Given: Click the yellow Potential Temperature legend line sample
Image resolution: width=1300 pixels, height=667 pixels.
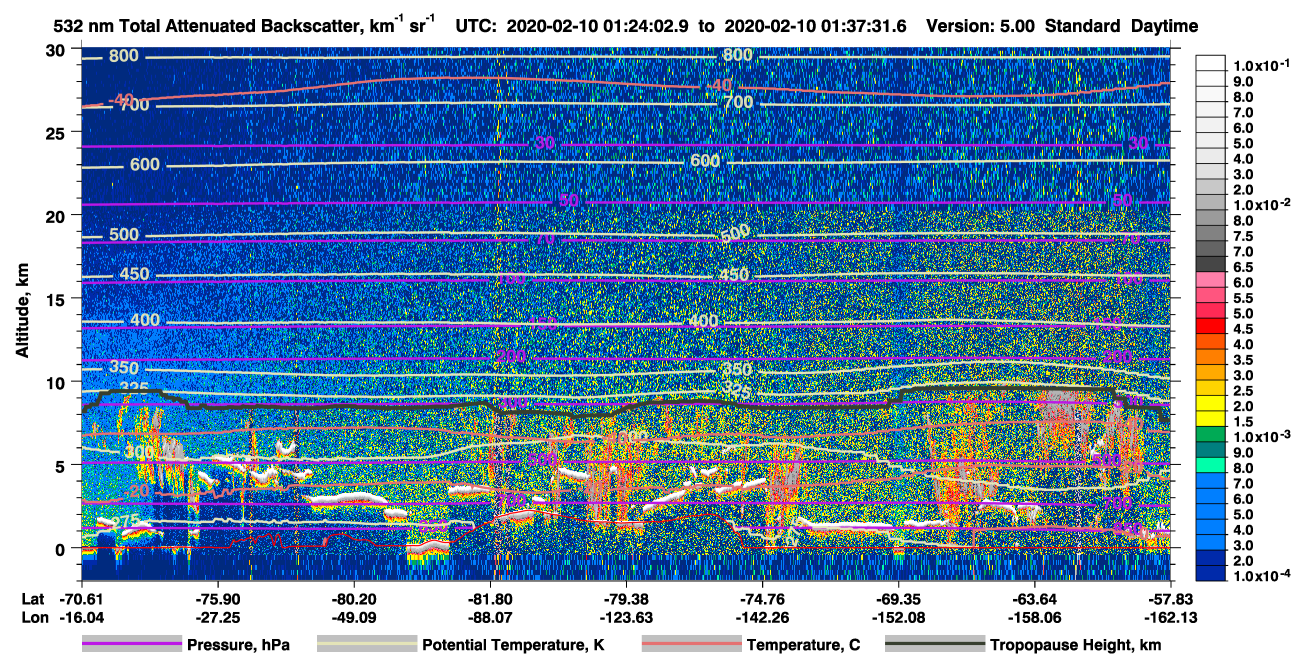Looking at the screenshot, I should (x=366, y=645).
